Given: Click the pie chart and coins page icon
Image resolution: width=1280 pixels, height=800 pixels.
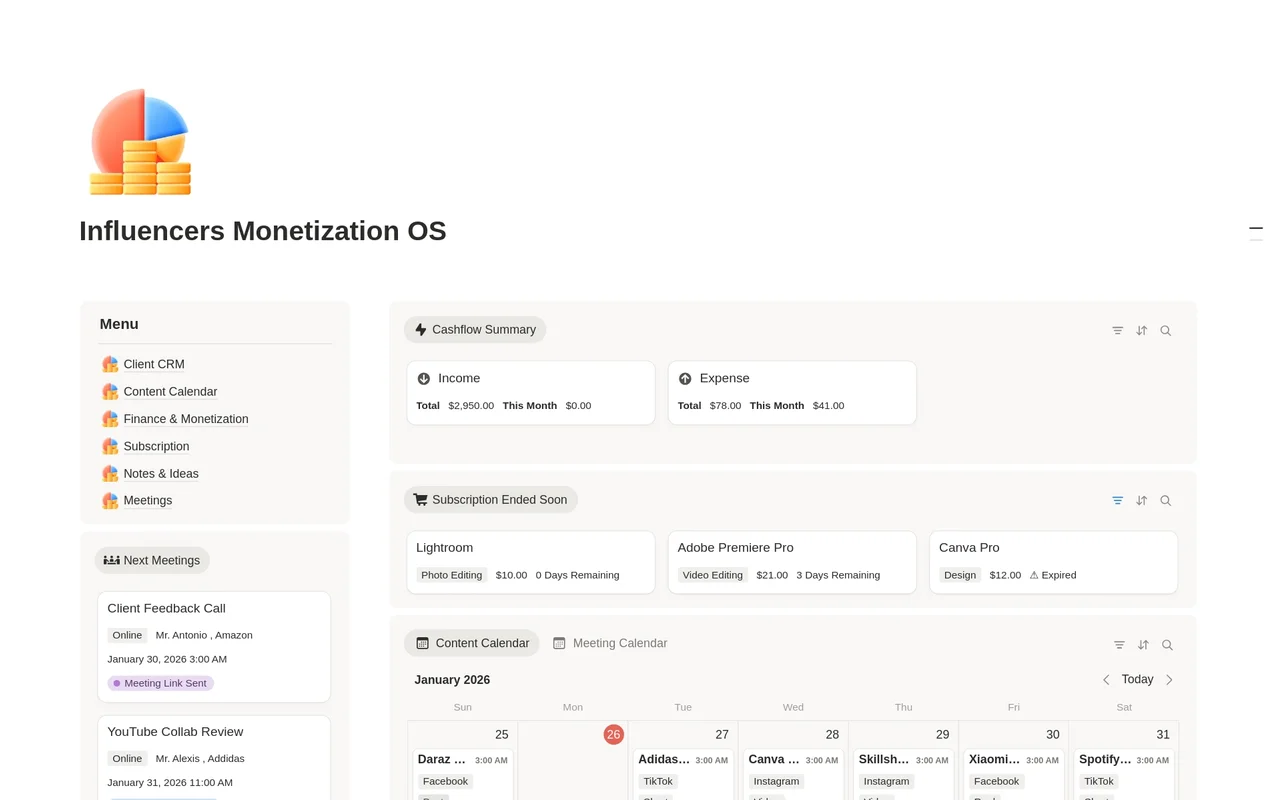Looking at the screenshot, I should click(140, 141).
